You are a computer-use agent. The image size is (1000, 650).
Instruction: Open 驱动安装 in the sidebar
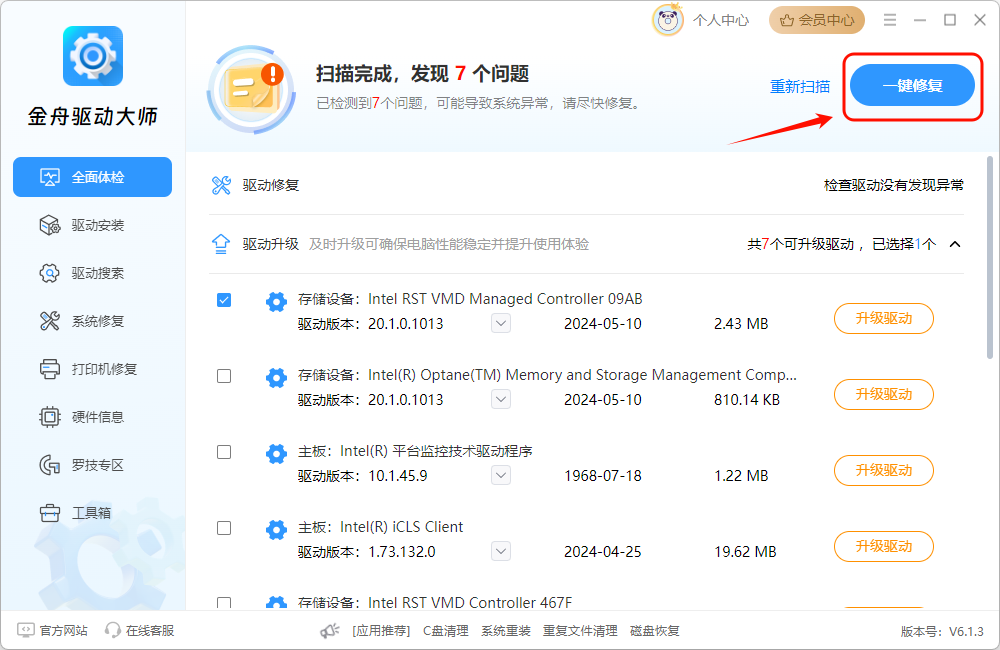92,225
